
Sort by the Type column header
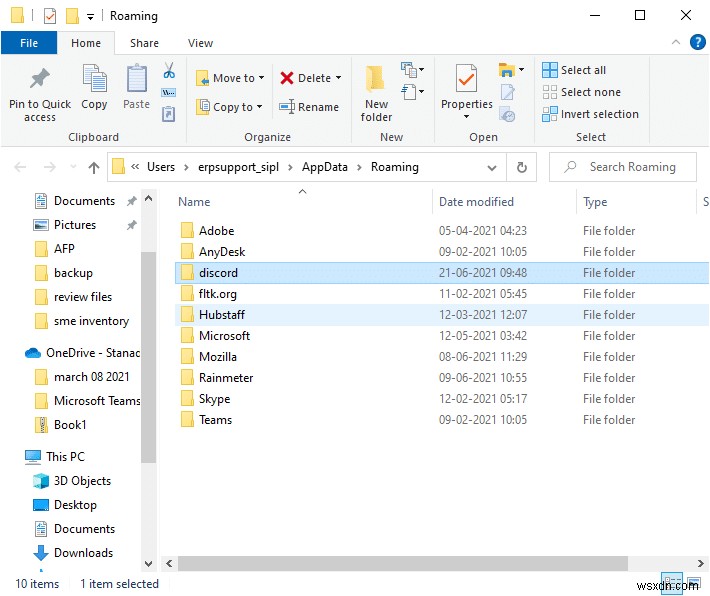tap(595, 202)
